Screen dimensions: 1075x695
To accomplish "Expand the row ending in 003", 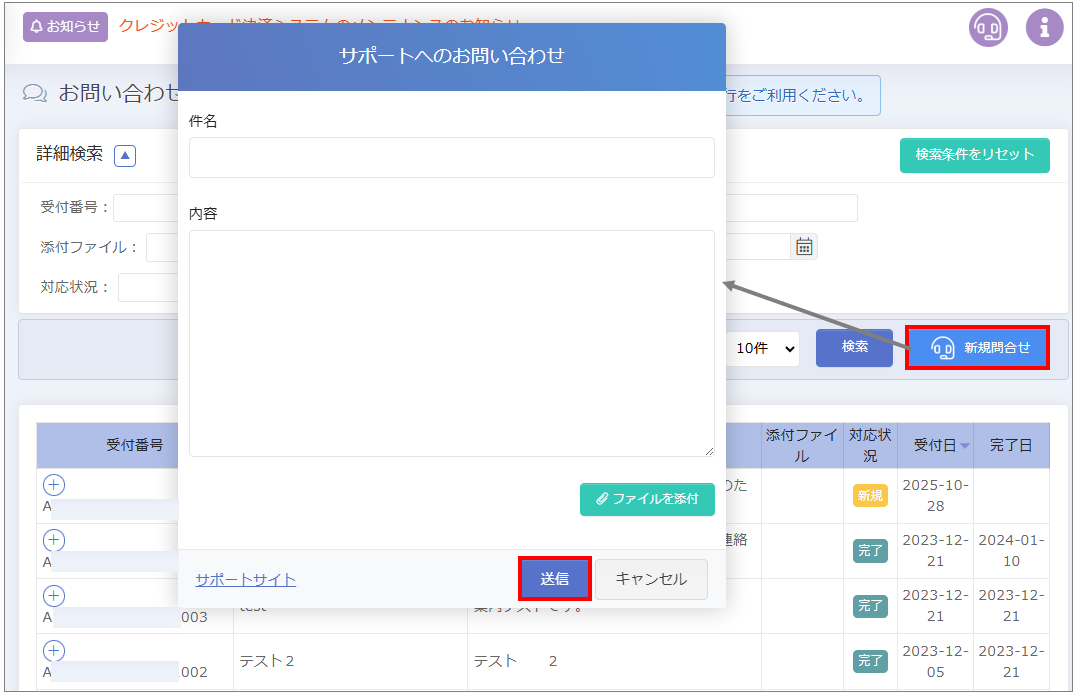I will pos(54,596).
